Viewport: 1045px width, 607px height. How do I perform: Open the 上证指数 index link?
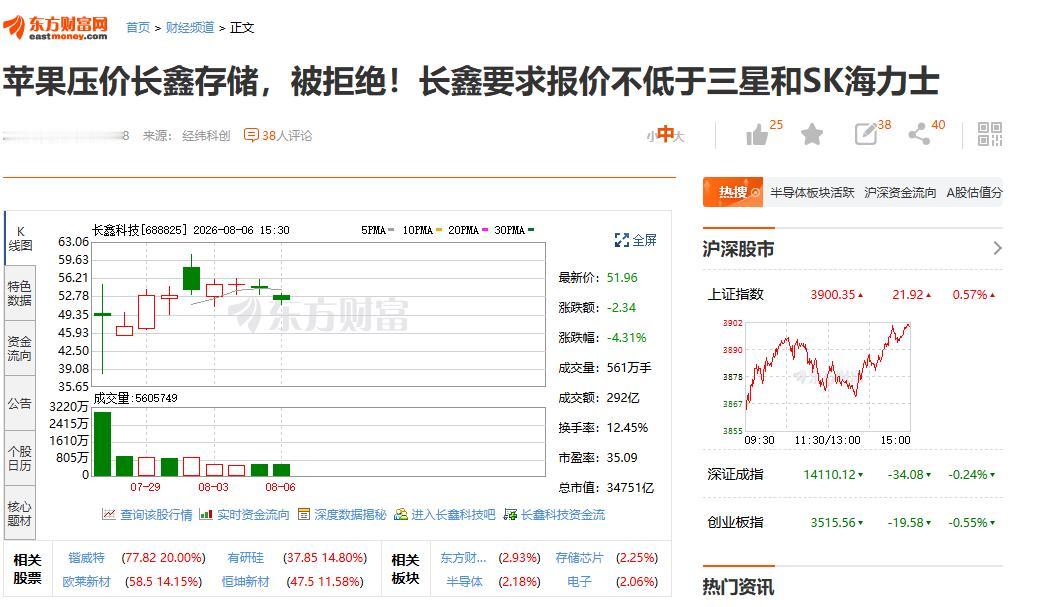[735, 295]
